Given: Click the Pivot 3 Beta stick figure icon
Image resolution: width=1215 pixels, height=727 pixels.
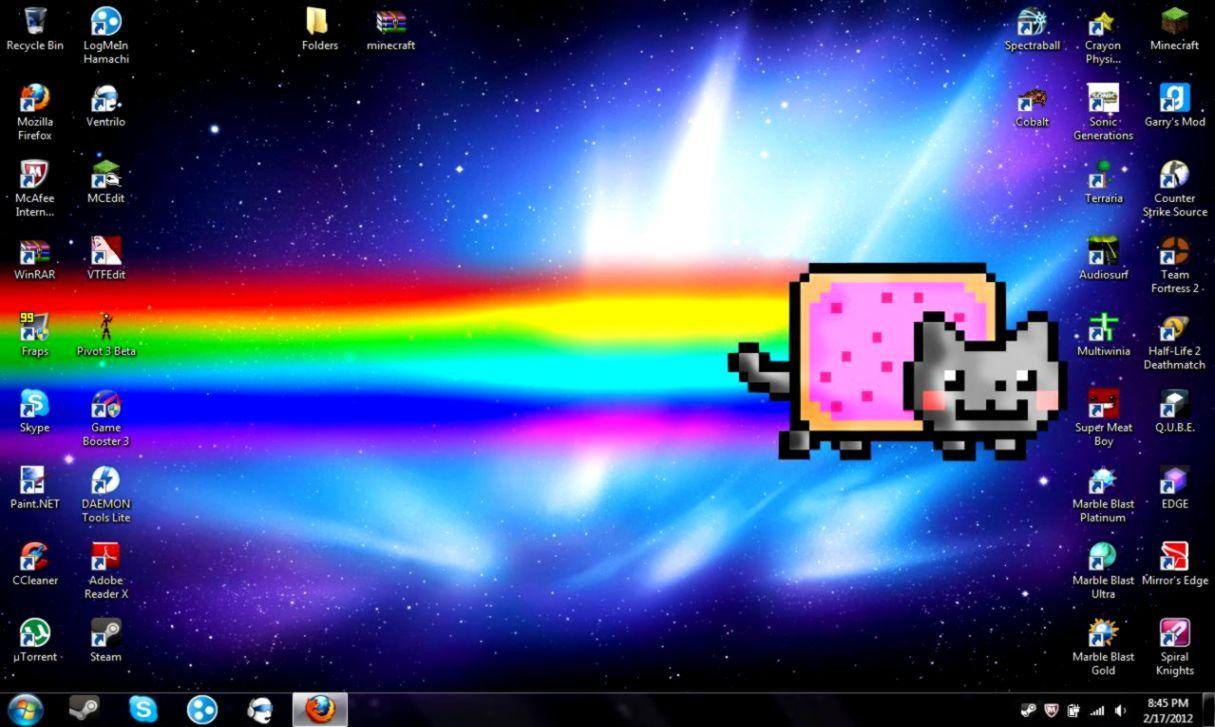Looking at the screenshot, I should 105,327.
